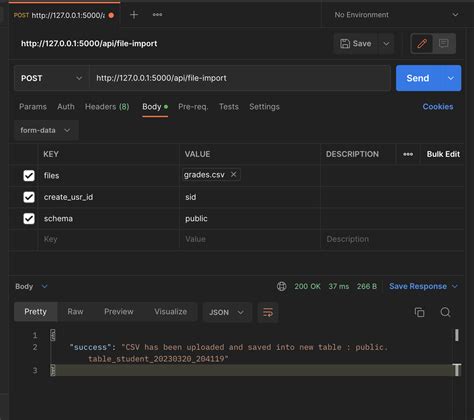Viewport: 474px width, 420px height.
Task: Open the comments icon
Action: (x=444, y=43)
